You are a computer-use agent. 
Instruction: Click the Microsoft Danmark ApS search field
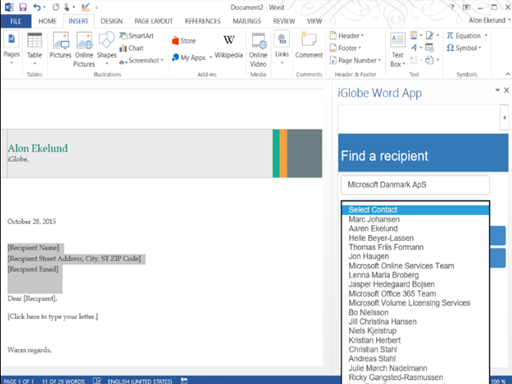tap(415, 185)
